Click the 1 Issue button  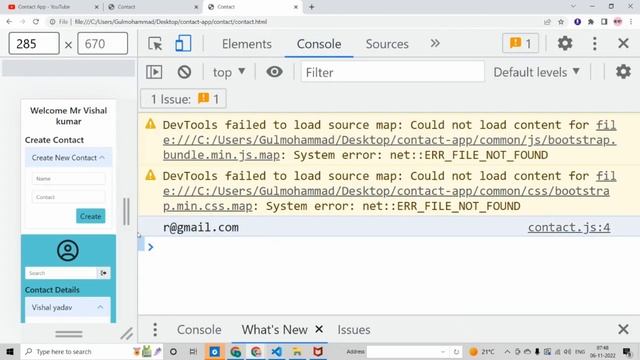(184, 99)
